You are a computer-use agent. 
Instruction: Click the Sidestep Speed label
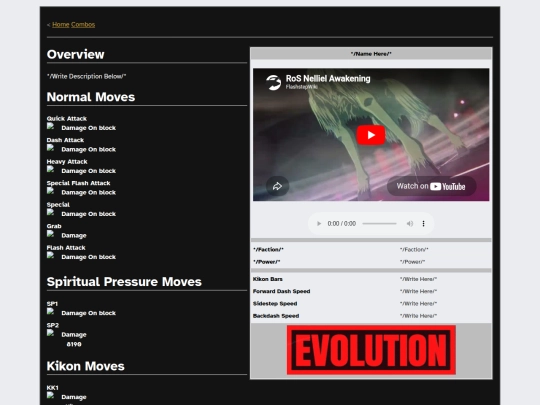(x=275, y=304)
